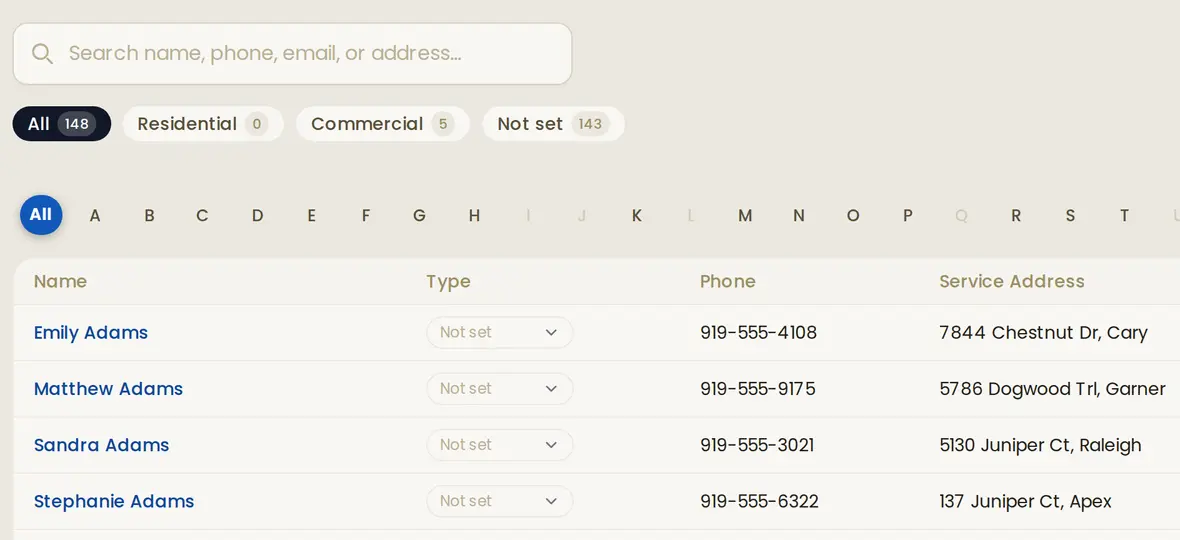1180x540 pixels.
Task: Jump to names starting with K
Action: pos(637,216)
